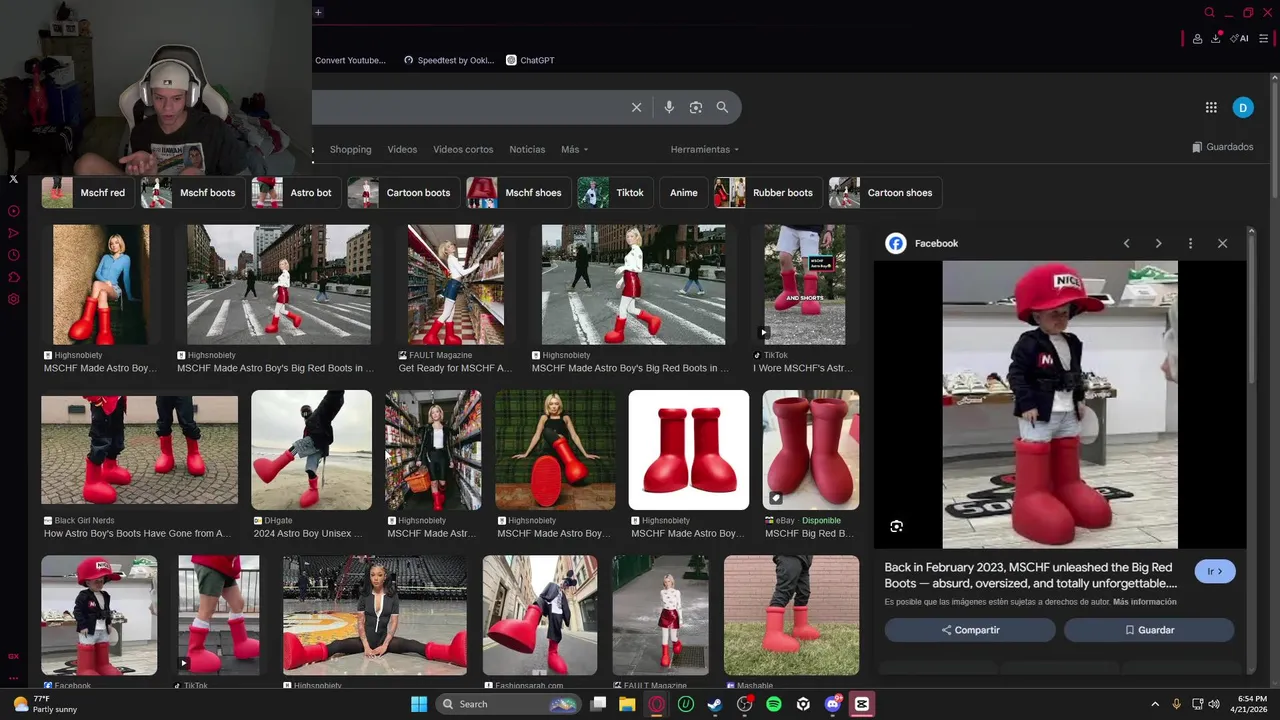Open FAULT Magazine supermarket boots thumbnail
Screen dimensions: 1280x720
[x=455, y=285]
